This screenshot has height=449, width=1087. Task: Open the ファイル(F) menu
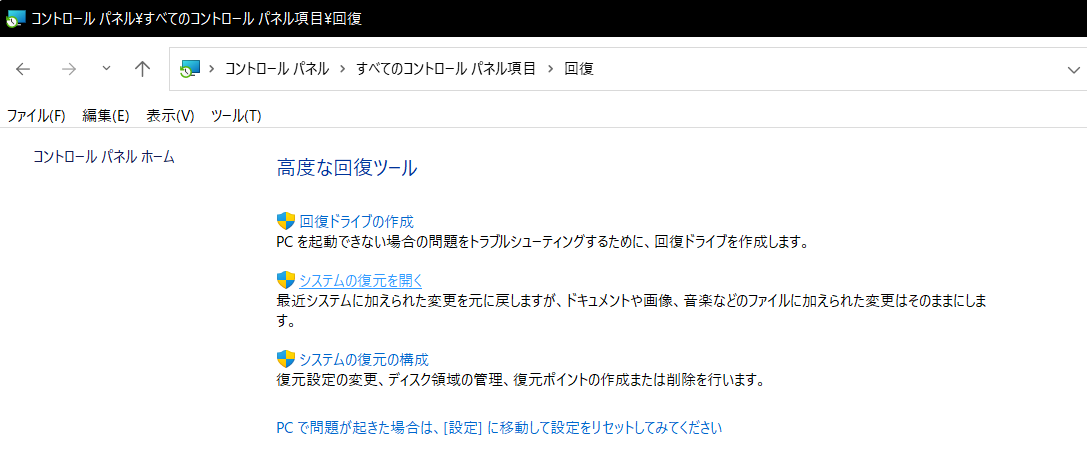click(35, 116)
